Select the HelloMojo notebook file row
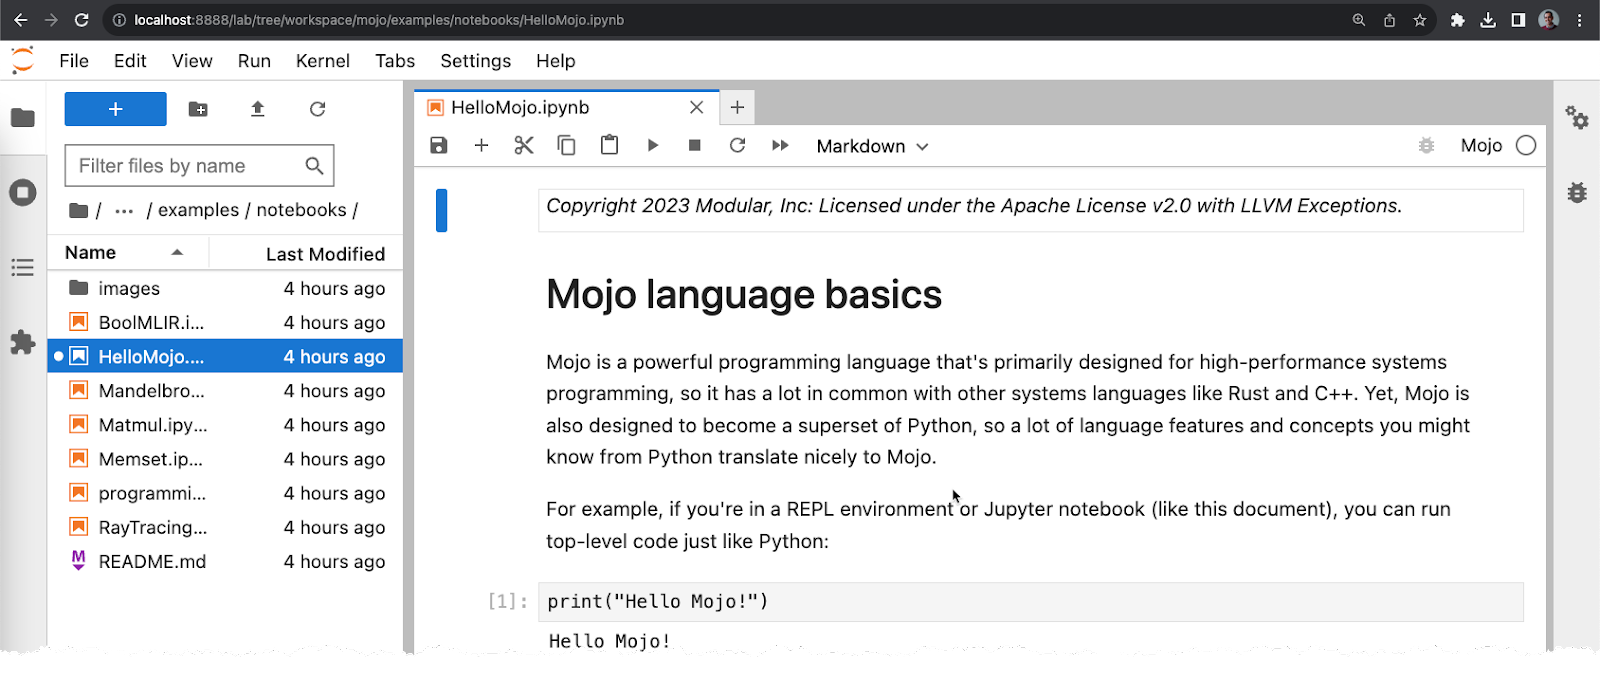This screenshot has height=679, width=1600. [225, 356]
